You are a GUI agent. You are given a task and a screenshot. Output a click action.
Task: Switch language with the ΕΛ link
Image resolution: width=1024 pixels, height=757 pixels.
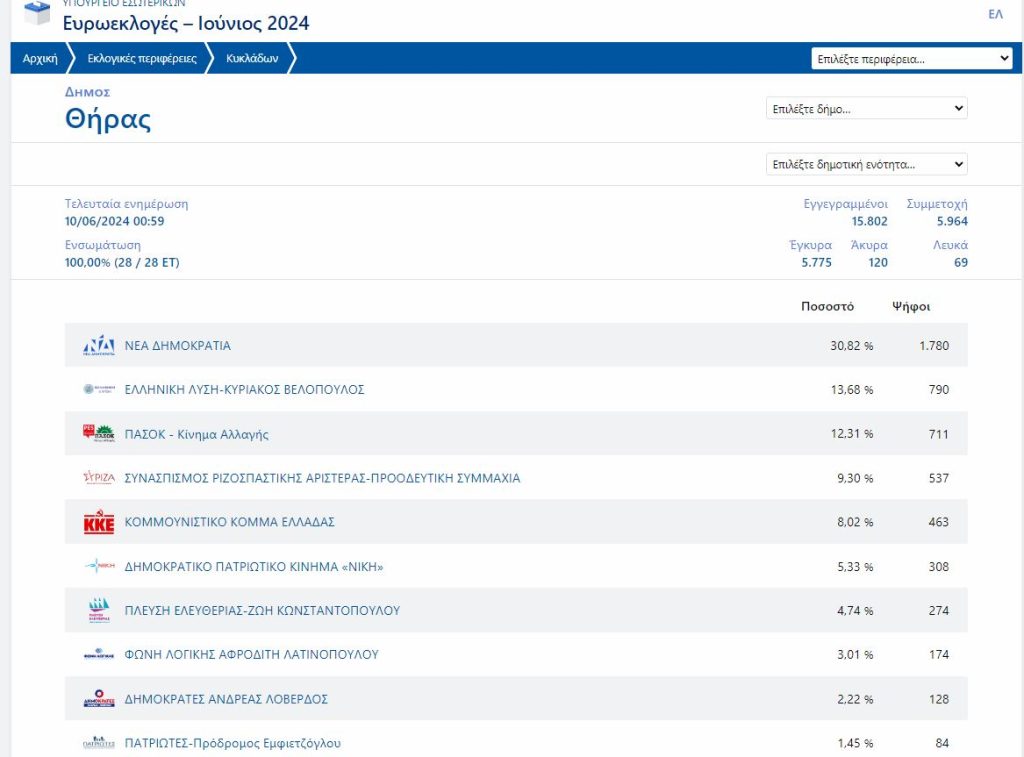(x=995, y=14)
